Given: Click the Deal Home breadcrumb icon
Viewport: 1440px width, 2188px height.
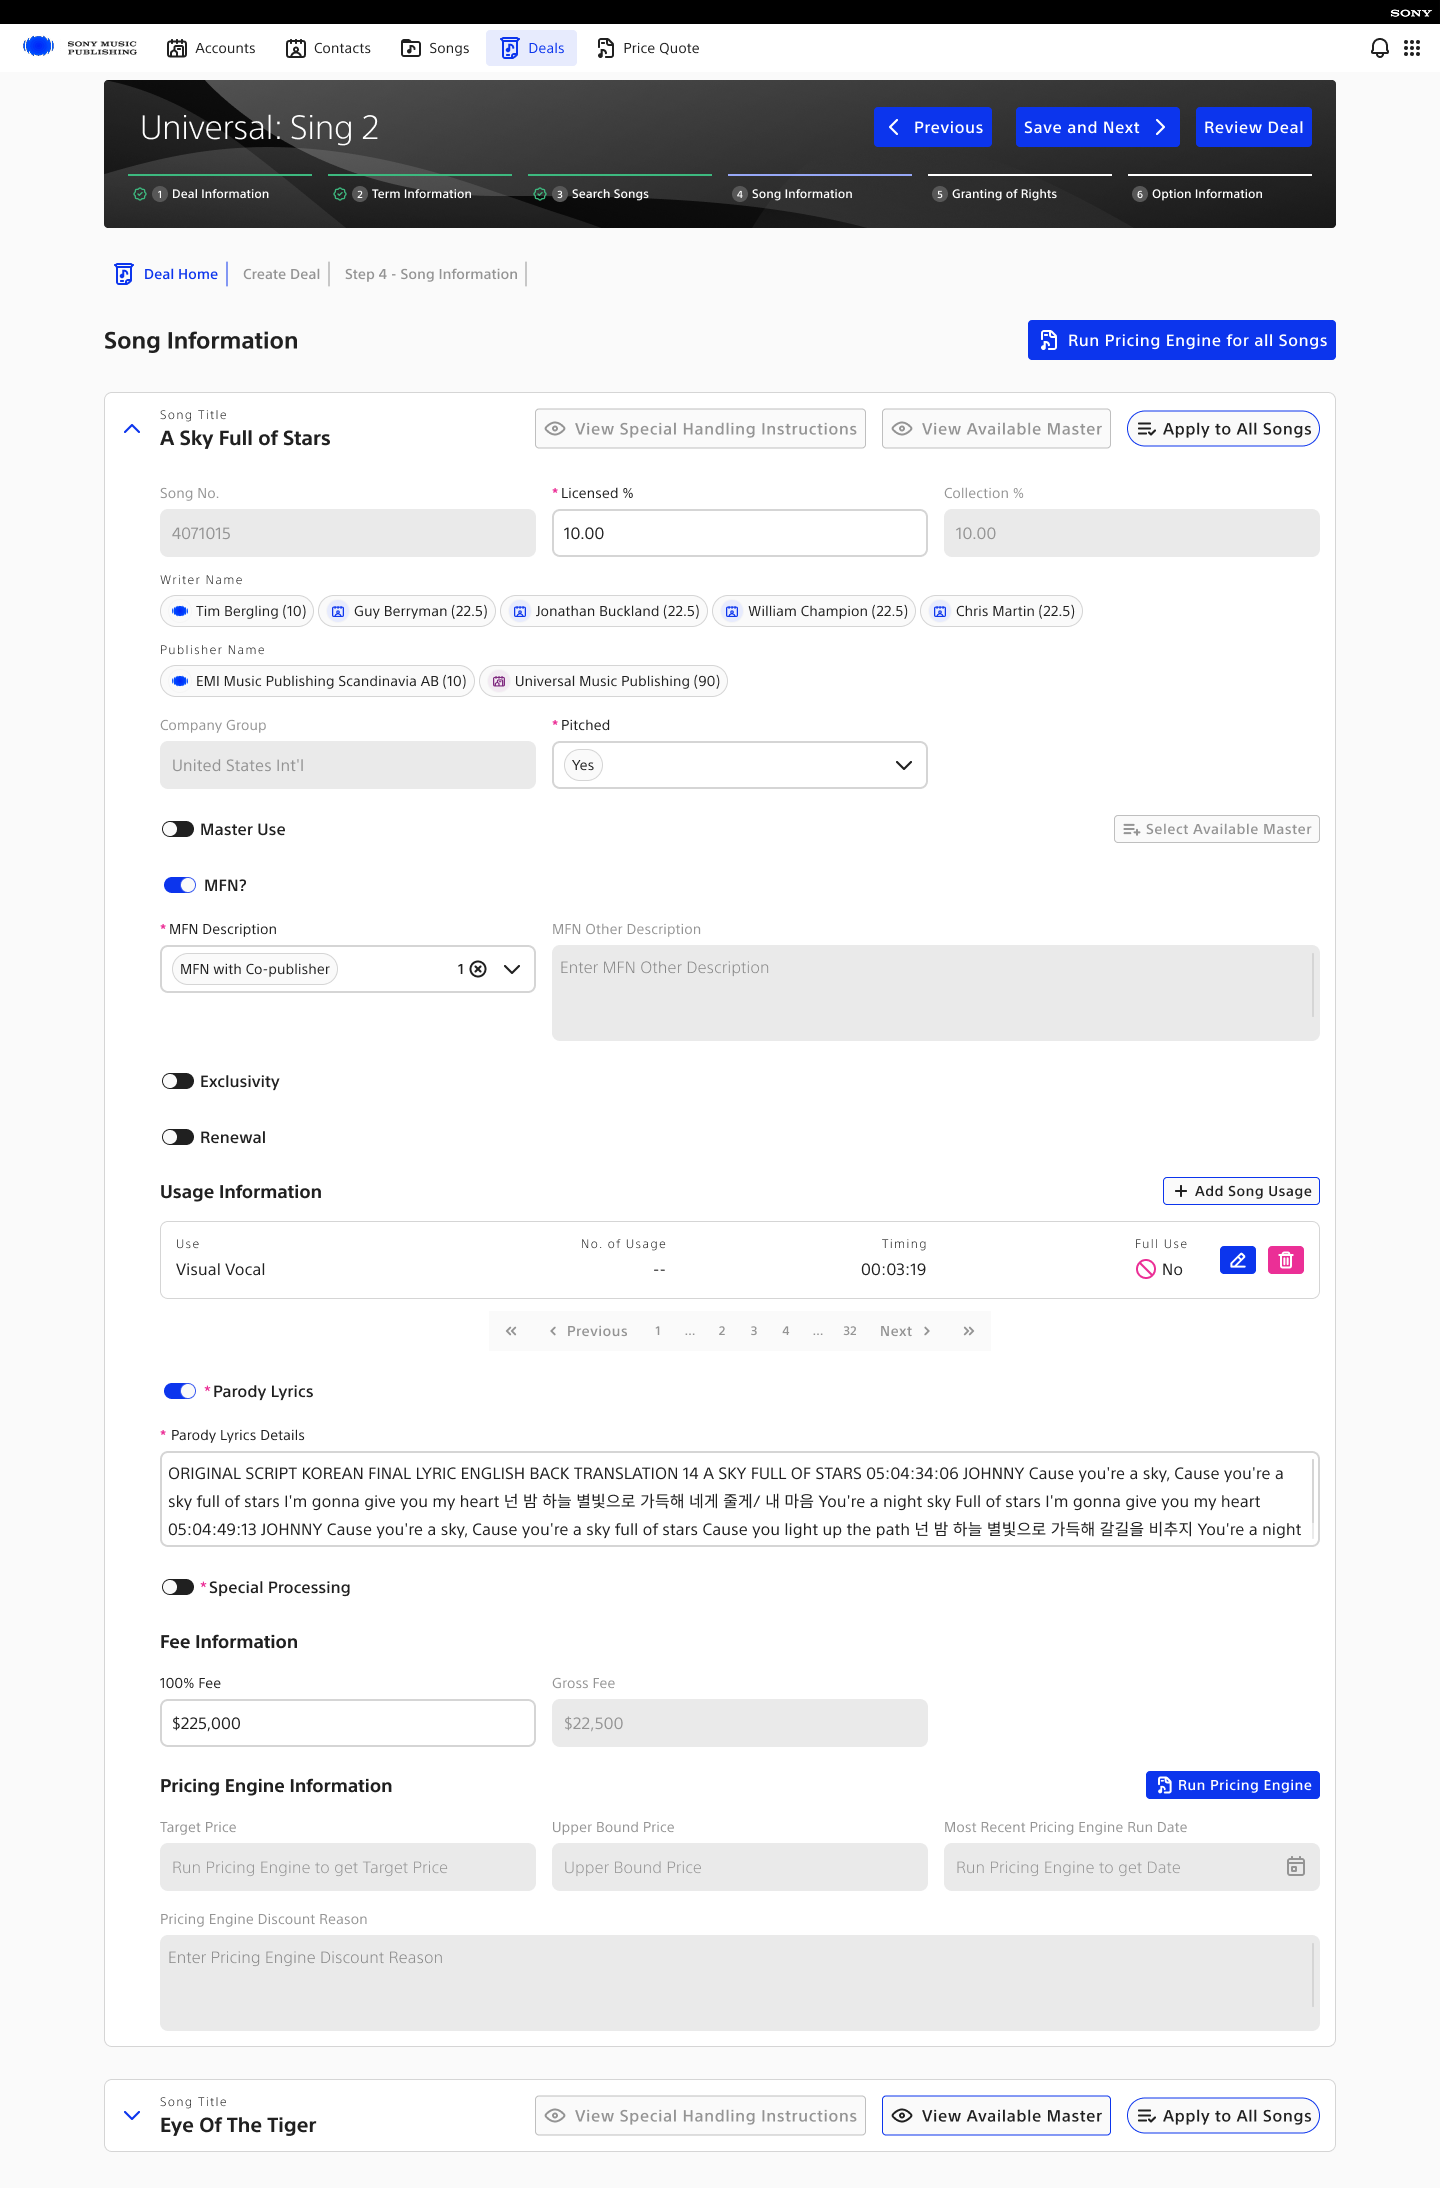Looking at the screenshot, I should tap(124, 274).
